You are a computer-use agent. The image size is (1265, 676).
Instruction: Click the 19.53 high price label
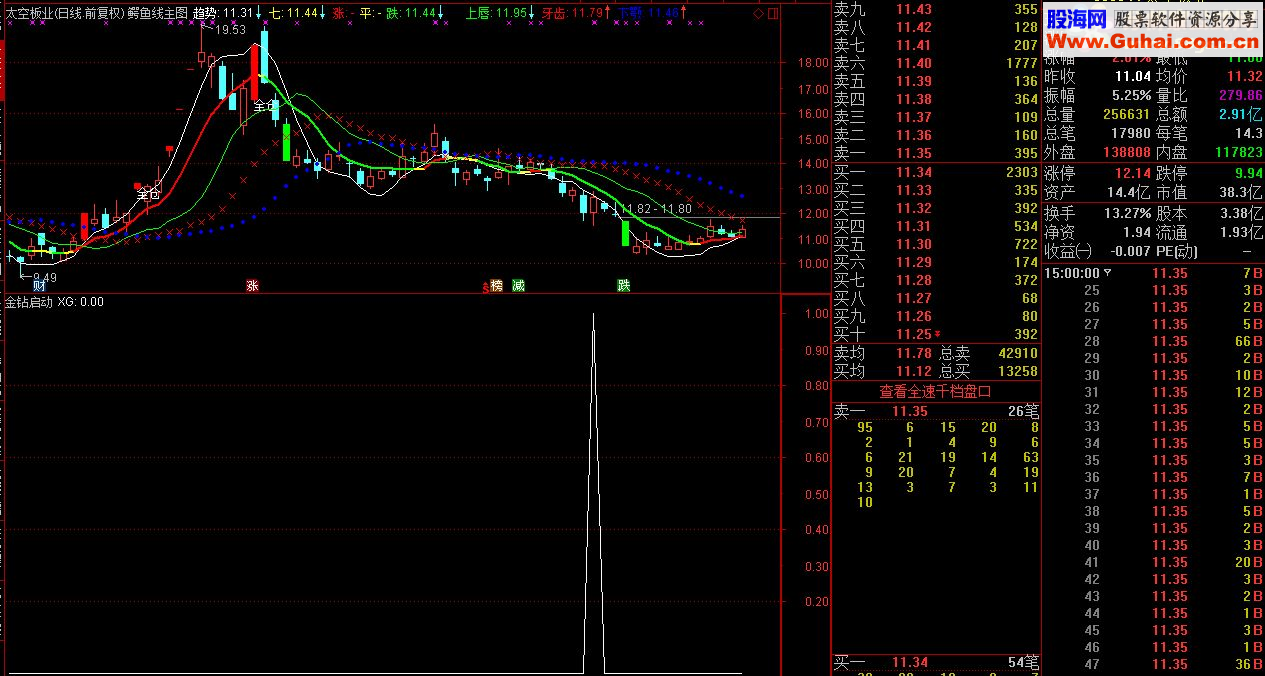pos(230,31)
